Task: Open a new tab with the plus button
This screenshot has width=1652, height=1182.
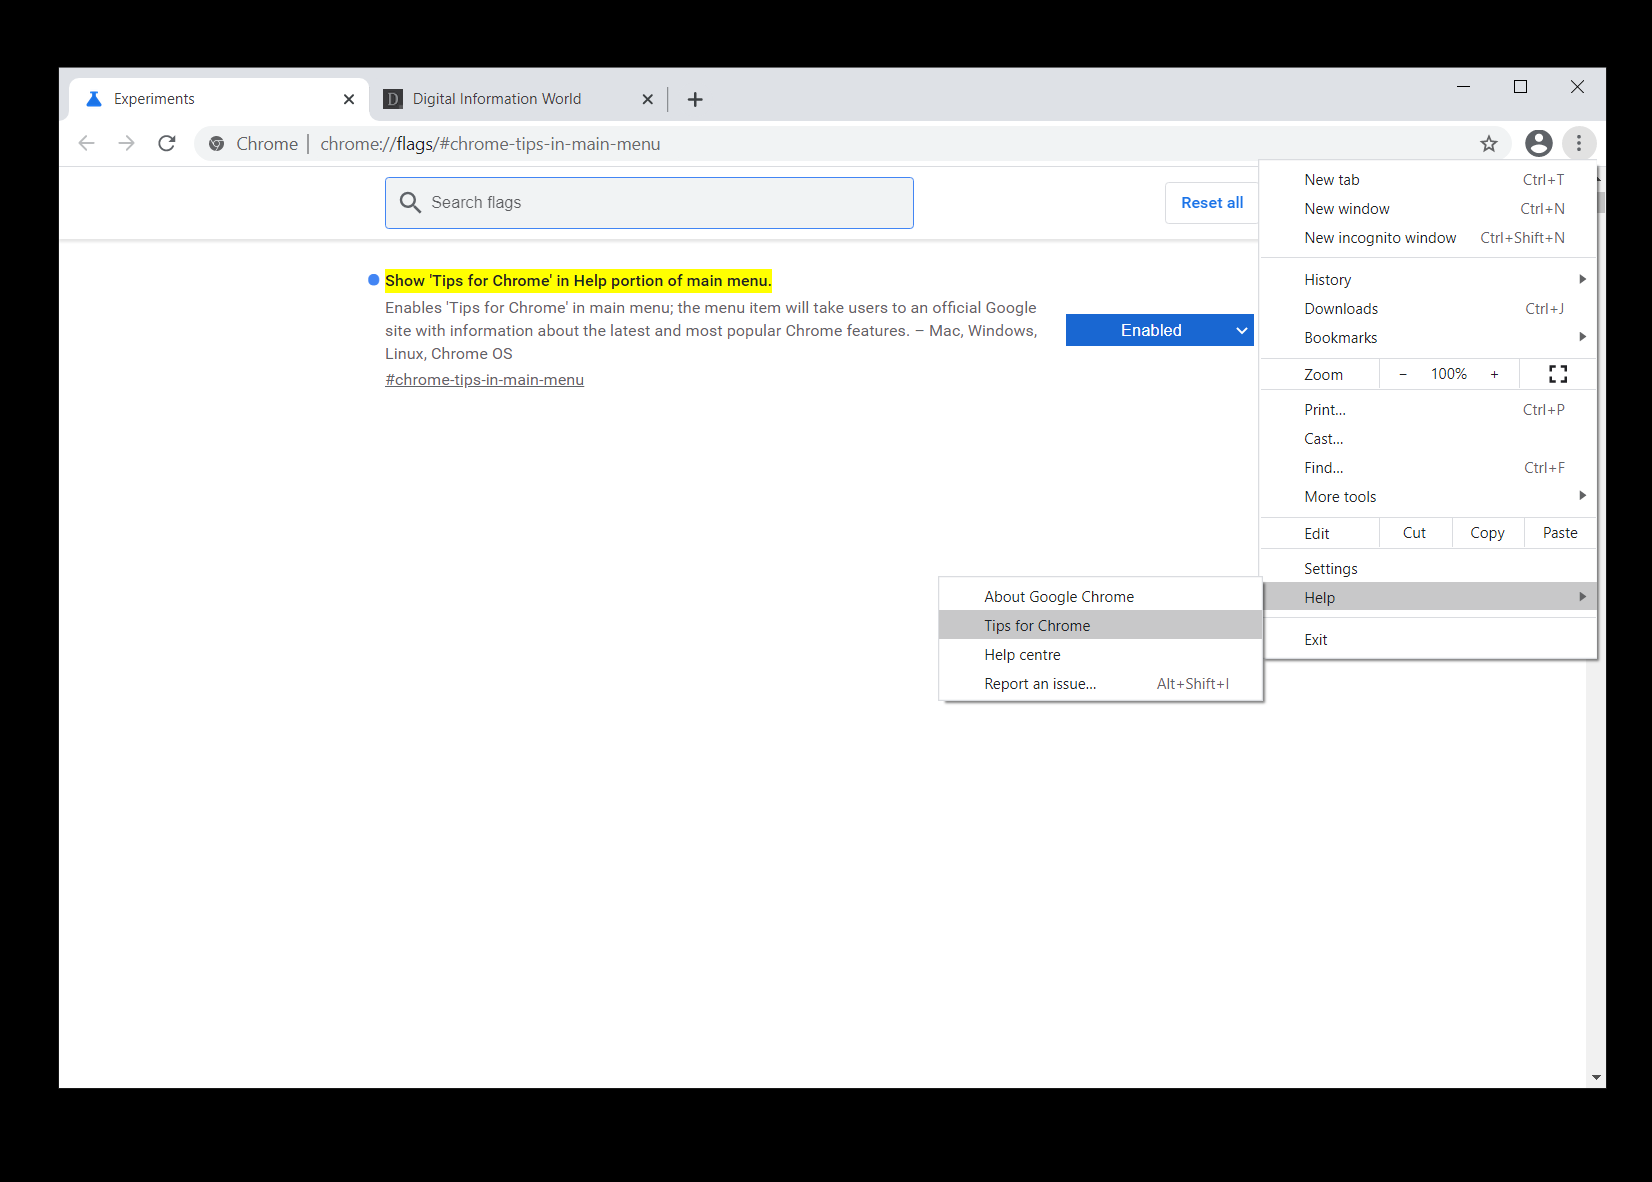Action: point(695,99)
